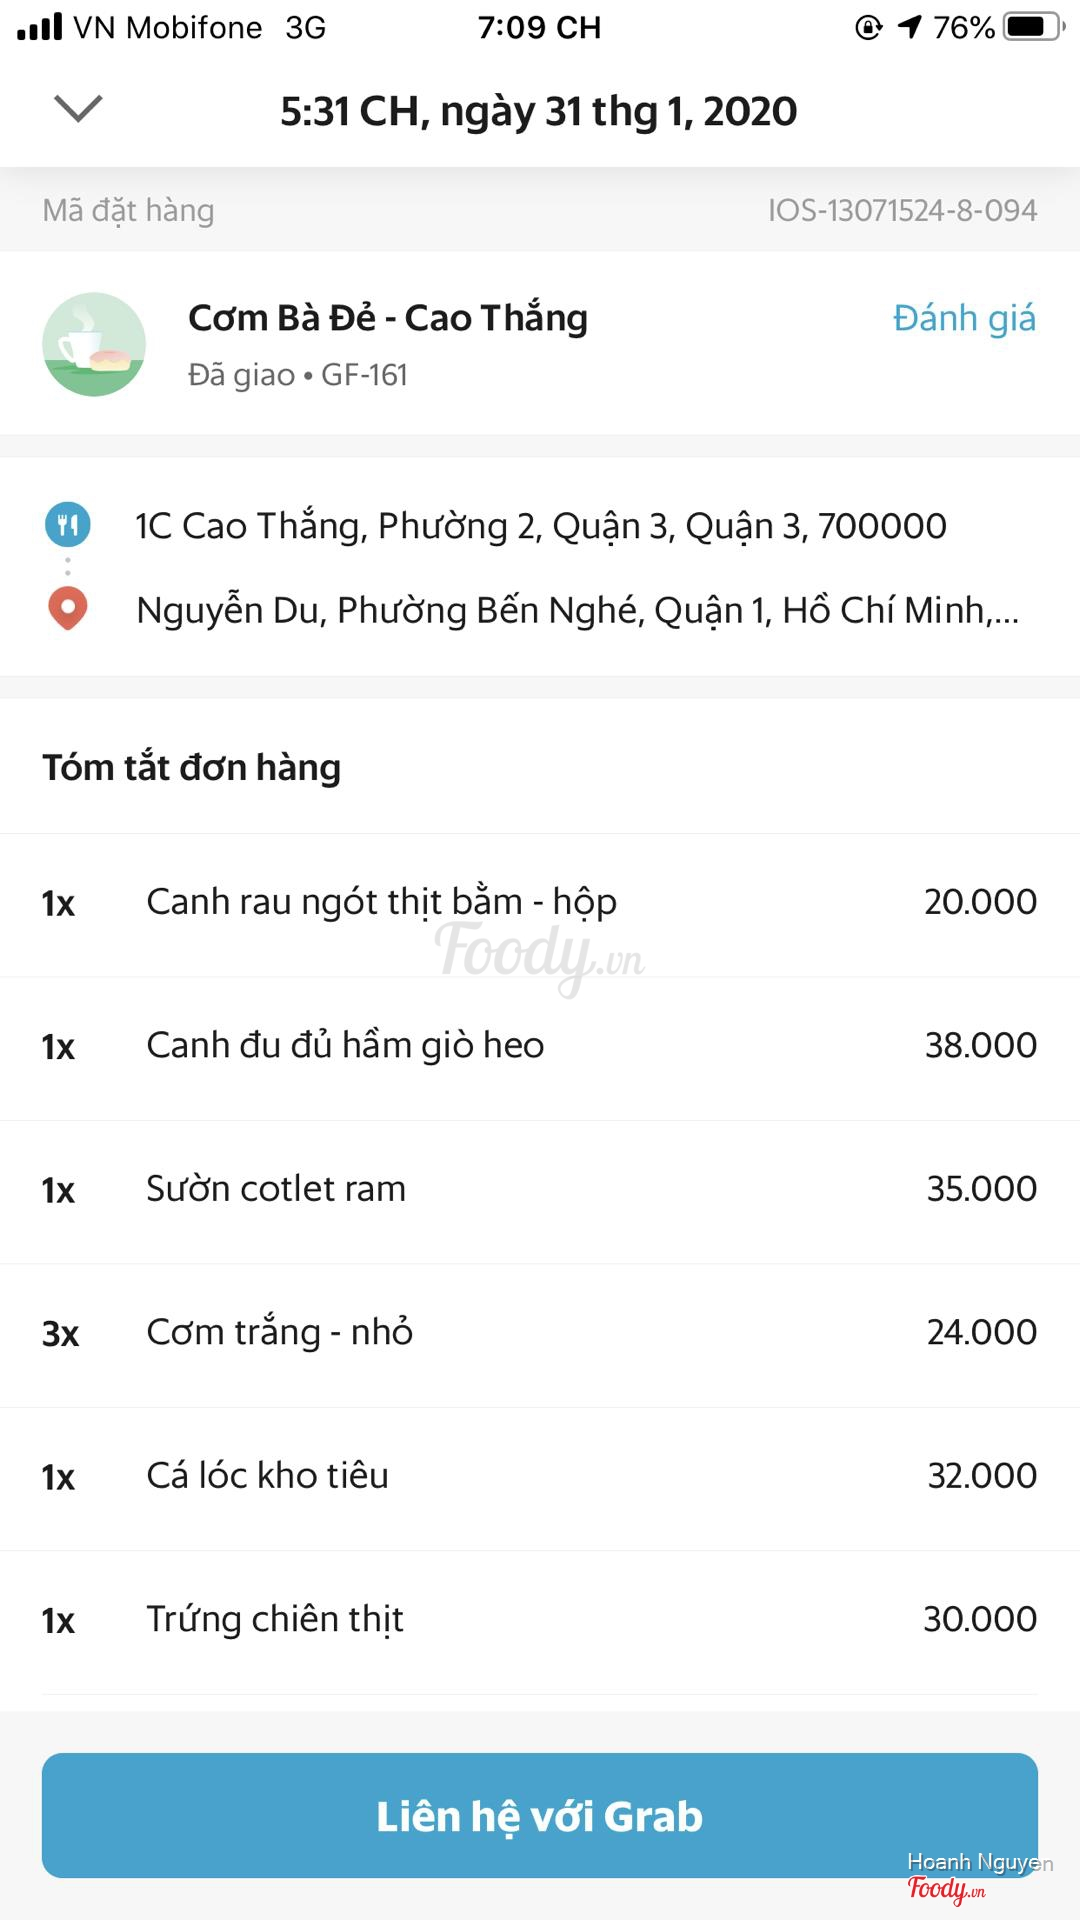
Task: Tap pickup address 1C Cao Thắng
Action: (x=540, y=526)
